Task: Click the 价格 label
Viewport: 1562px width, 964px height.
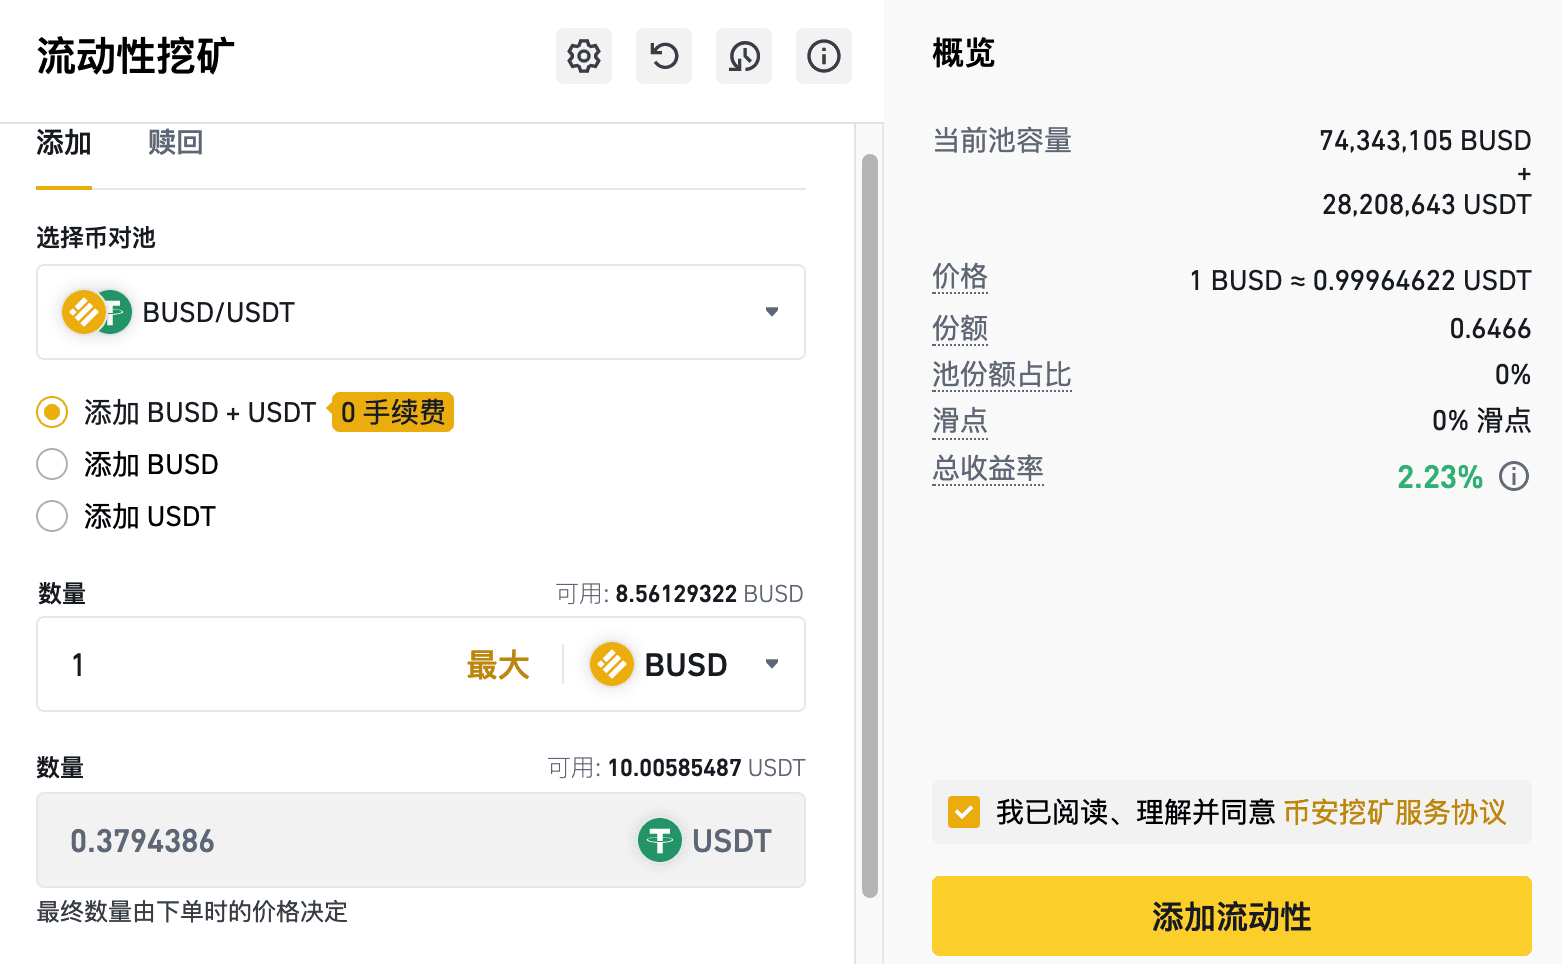Action: [960, 276]
